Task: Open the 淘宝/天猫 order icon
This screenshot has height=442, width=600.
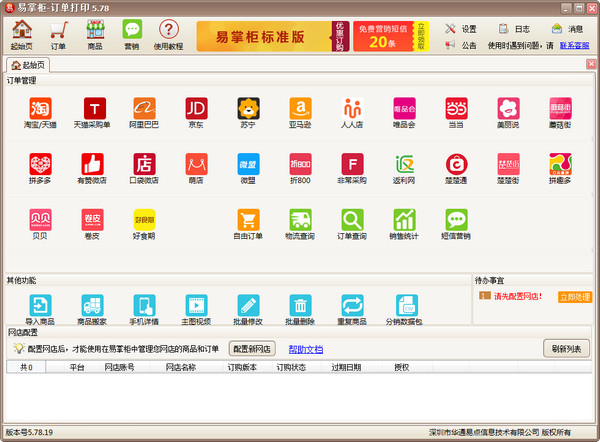Action: [40, 108]
